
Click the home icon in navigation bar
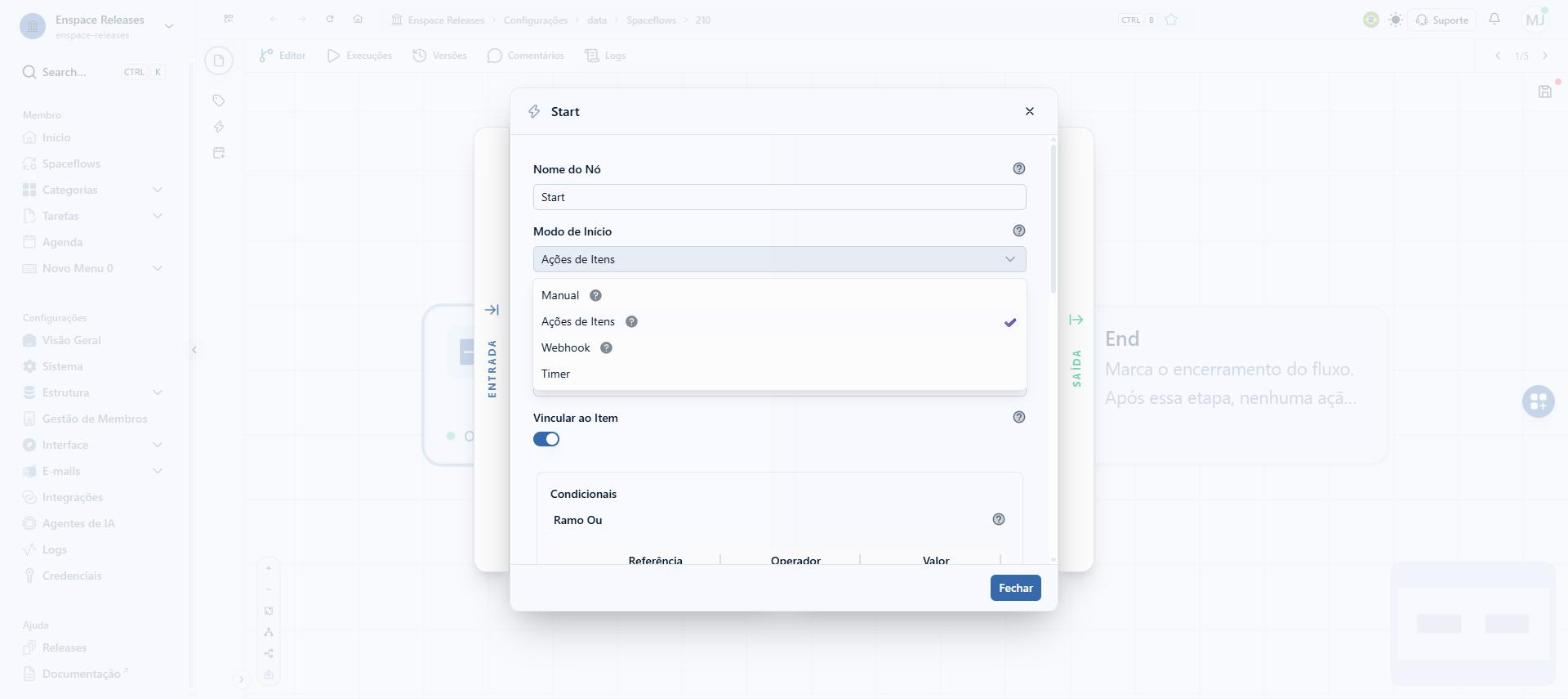click(x=358, y=20)
